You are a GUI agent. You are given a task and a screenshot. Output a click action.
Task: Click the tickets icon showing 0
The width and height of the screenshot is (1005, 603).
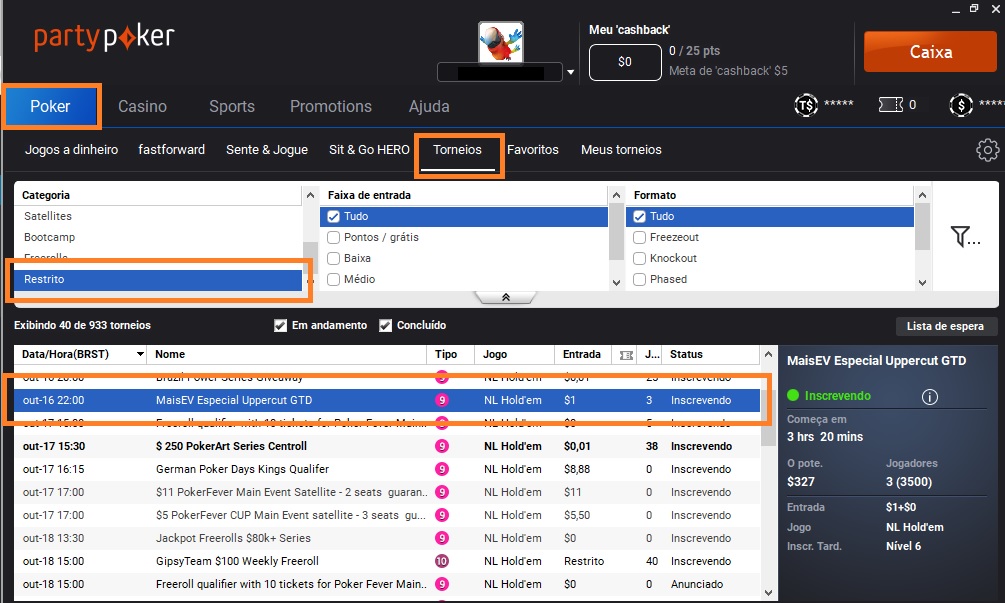coord(891,104)
